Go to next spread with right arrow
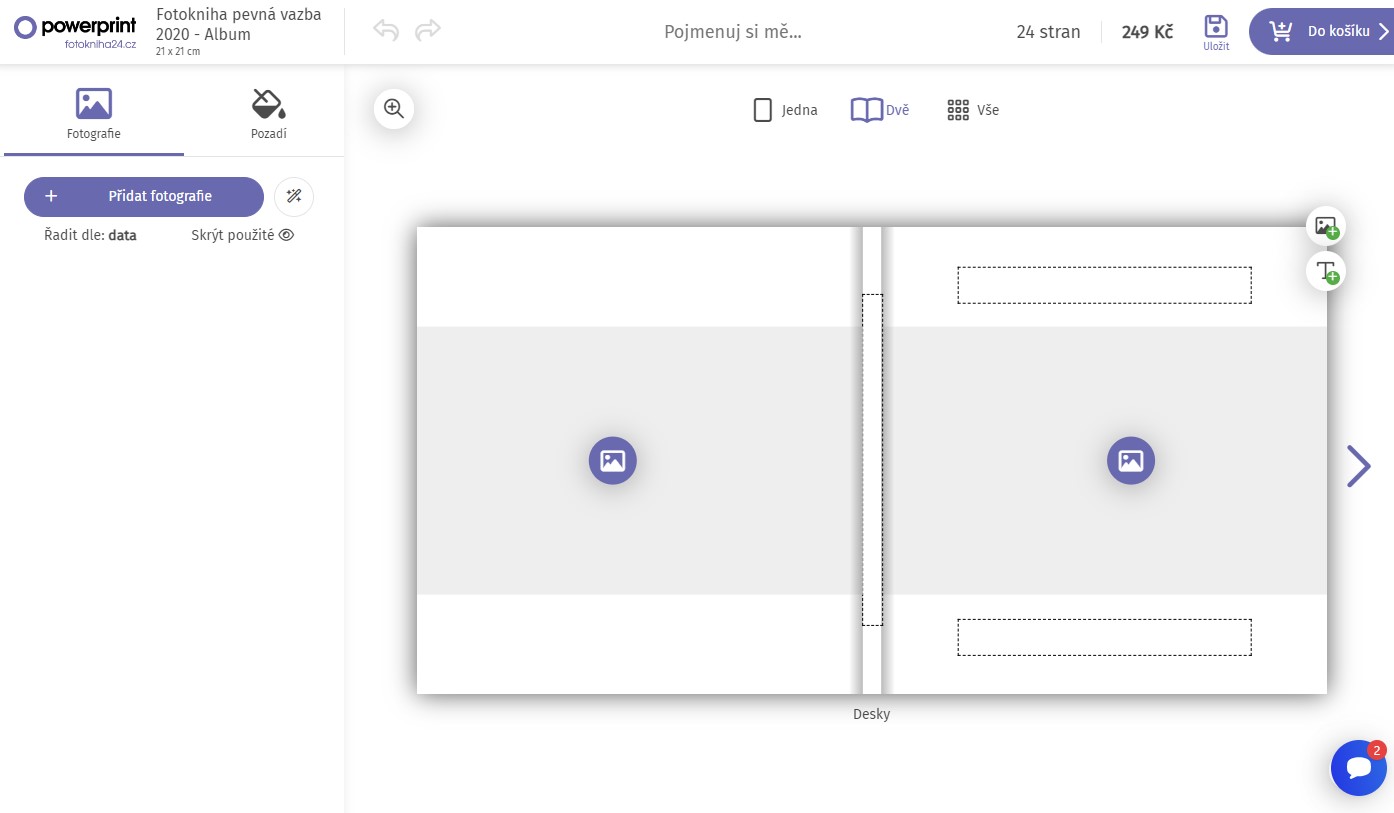Viewport: 1394px width, 813px height. pyautogui.click(x=1358, y=466)
